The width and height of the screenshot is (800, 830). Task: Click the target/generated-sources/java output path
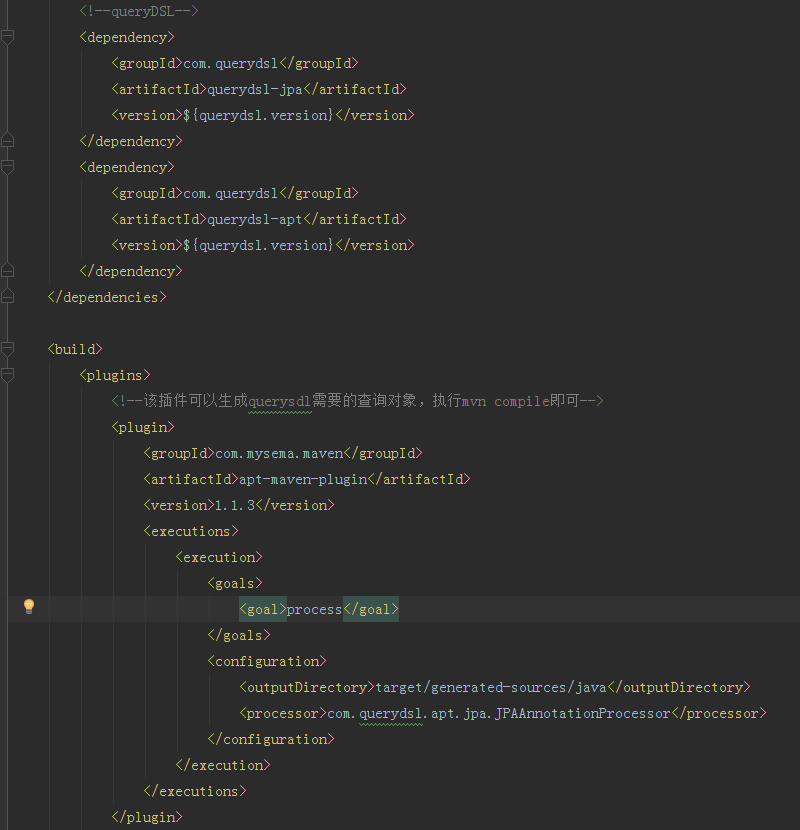491,687
